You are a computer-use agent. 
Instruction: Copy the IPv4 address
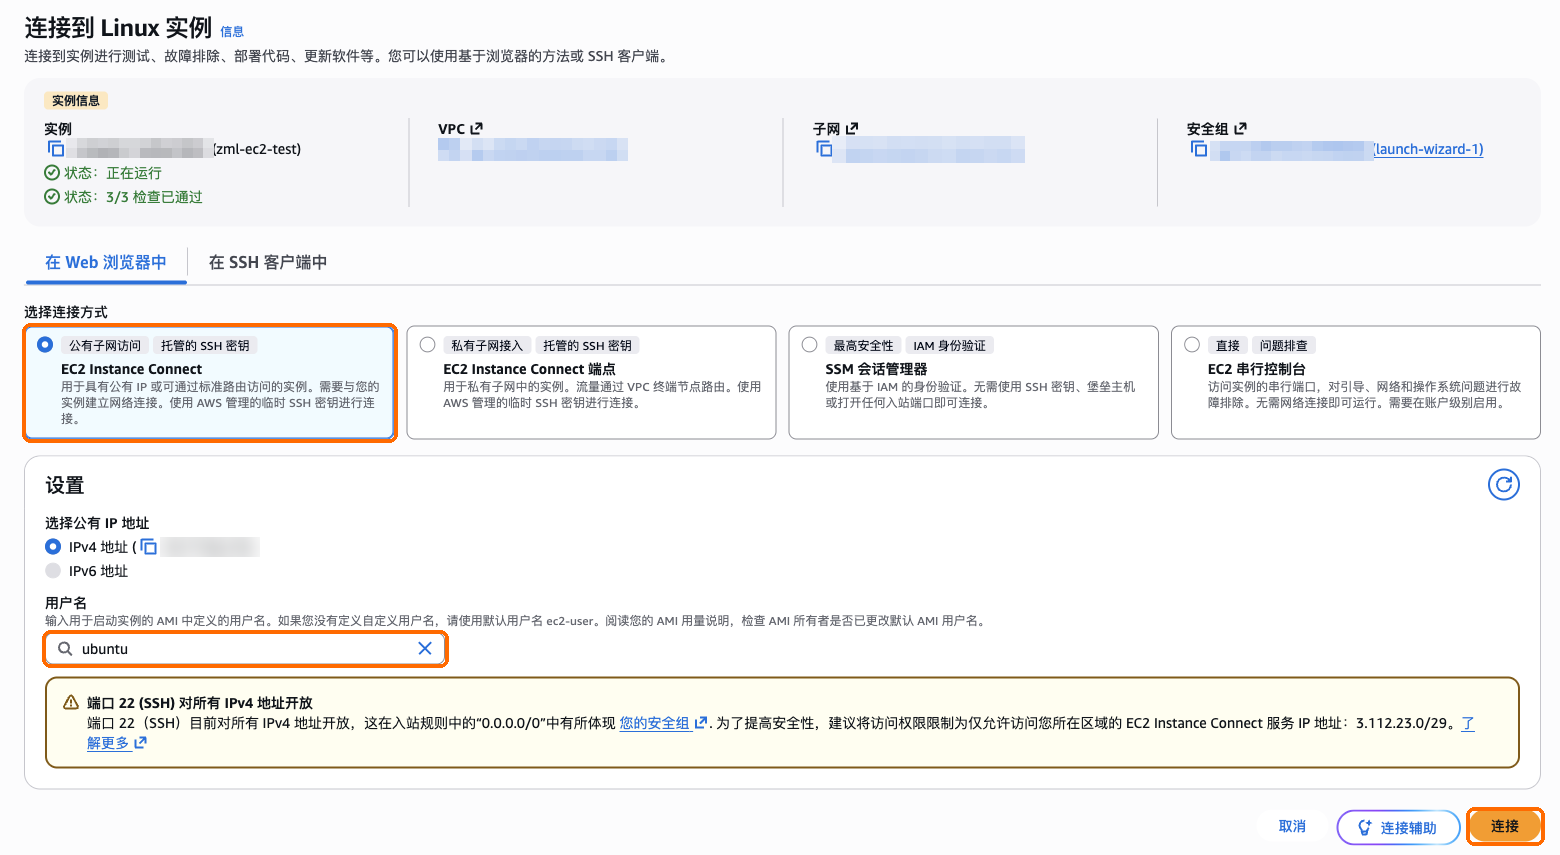(149, 547)
